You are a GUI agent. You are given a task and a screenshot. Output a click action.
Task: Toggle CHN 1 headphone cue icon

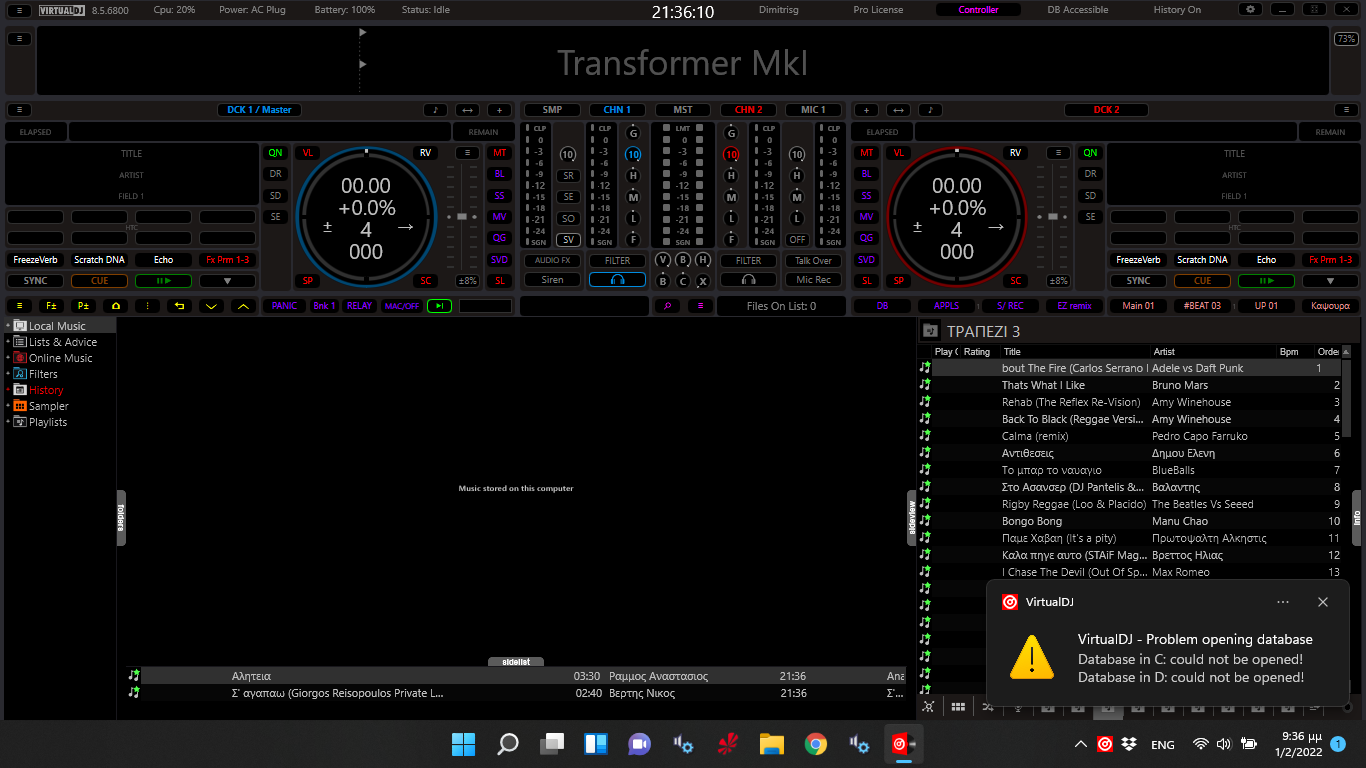tap(617, 280)
